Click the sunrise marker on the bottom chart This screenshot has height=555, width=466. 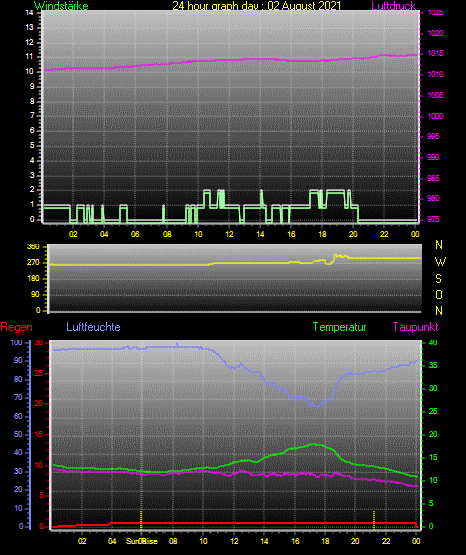pyautogui.click(x=141, y=520)
